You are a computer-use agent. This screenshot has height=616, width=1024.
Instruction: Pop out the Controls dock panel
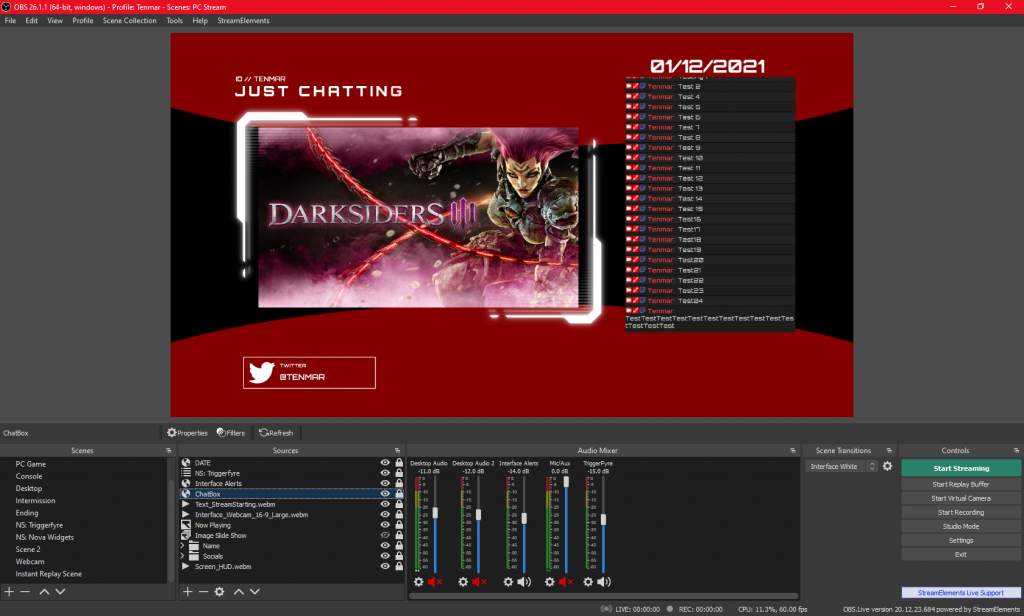tap(1016, 451)
